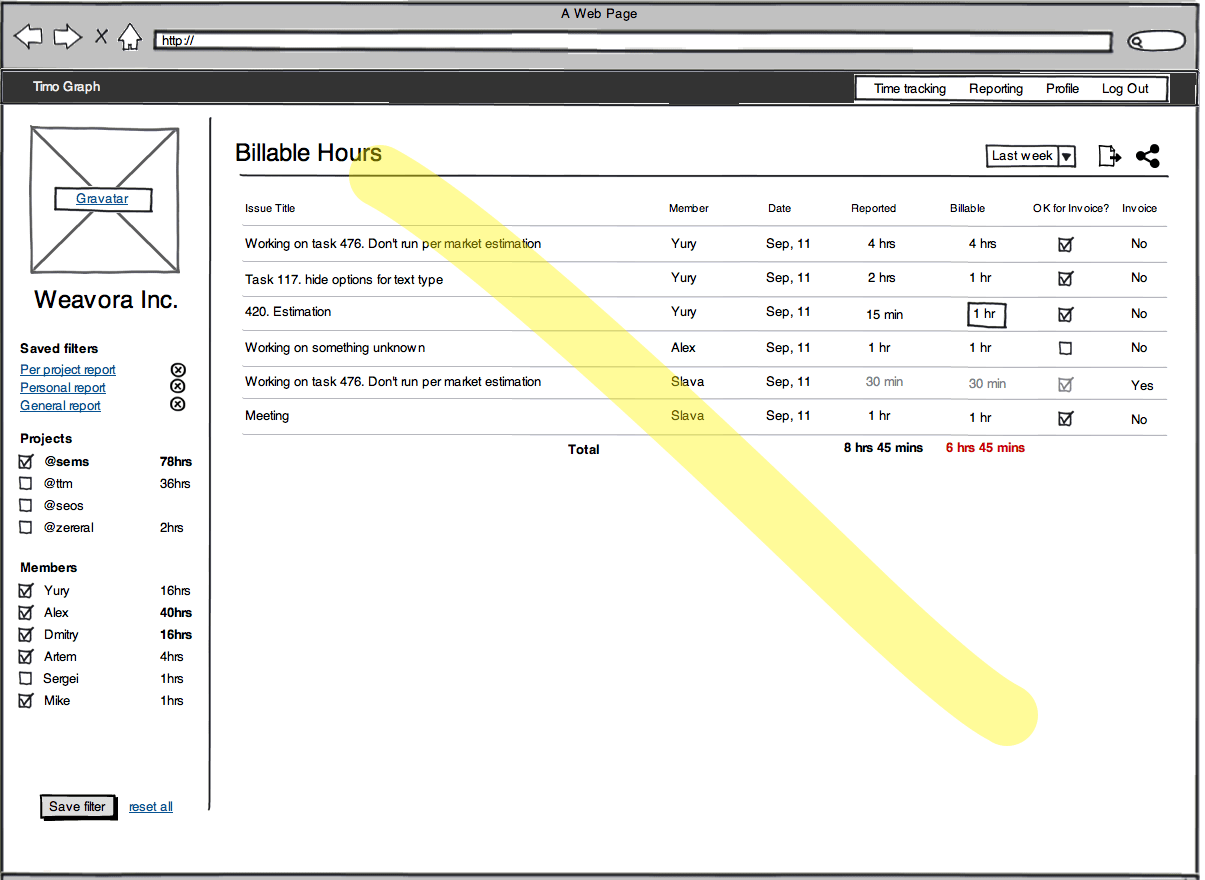Uncheck member Yury in the sidebar
Viewport: 1205px width, 880px height.
click(x=26, y=591)
